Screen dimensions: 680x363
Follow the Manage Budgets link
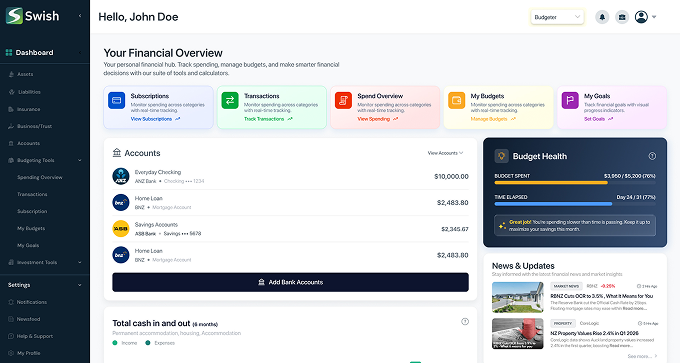(x=493, y=119)
